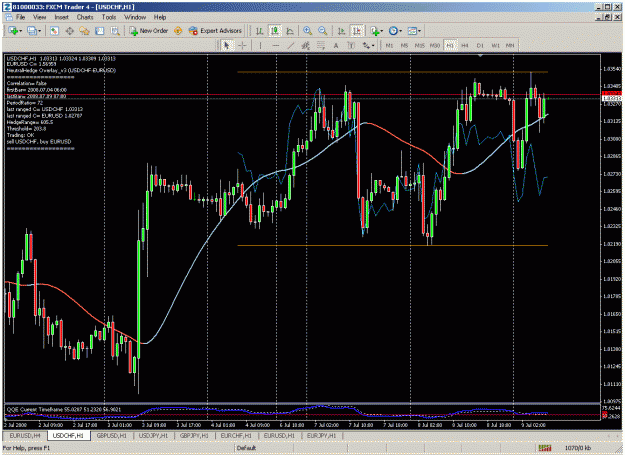The width and height of the screenshot is (625, 455).
Task: Toggle Auto Scroll of the chart
Action: 341,31
